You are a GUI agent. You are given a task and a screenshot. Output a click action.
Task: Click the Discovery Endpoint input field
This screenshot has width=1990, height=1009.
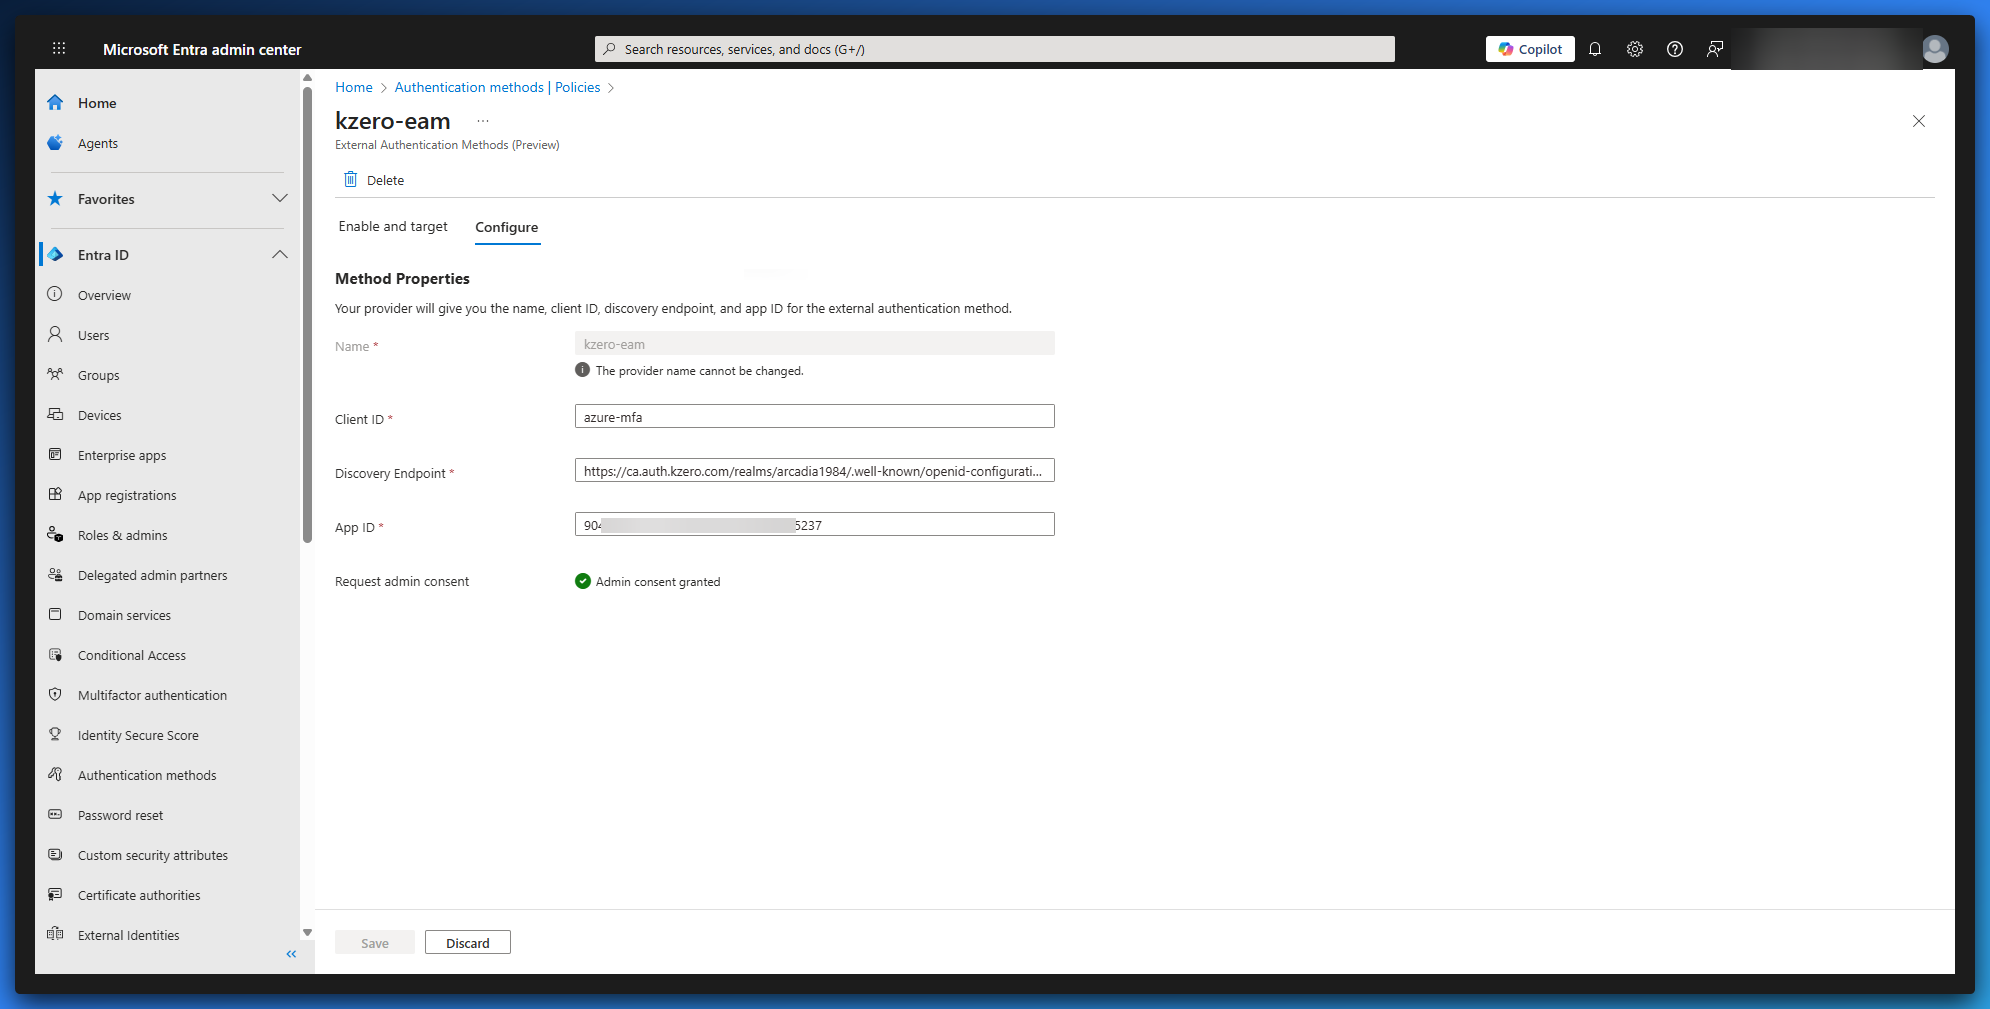pyautogui.click(x=815, y=470)
